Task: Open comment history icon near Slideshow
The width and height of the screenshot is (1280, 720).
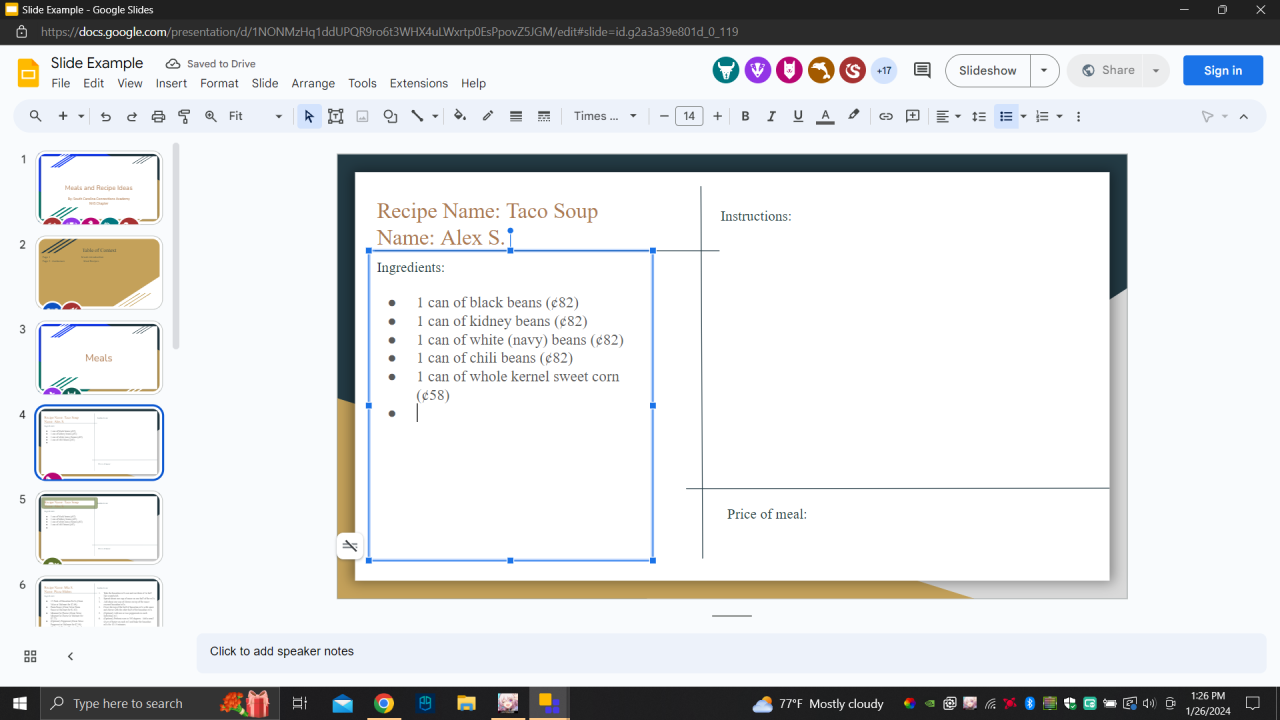Action: 922,70
